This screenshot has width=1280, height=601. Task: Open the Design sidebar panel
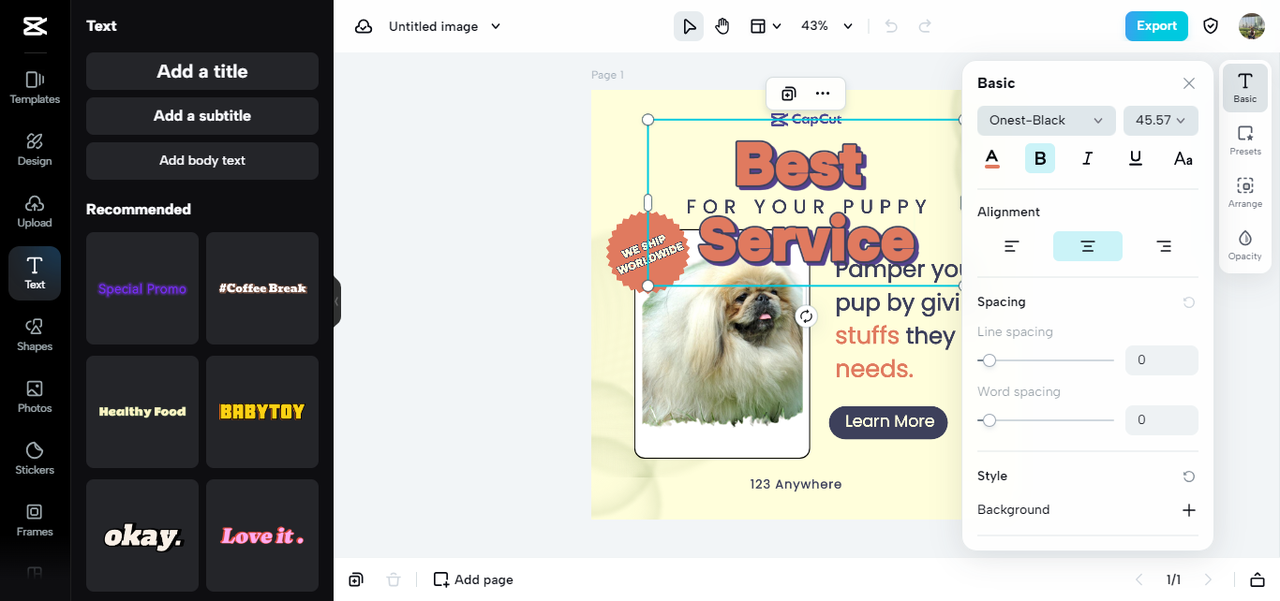click(x=35, y=149)
